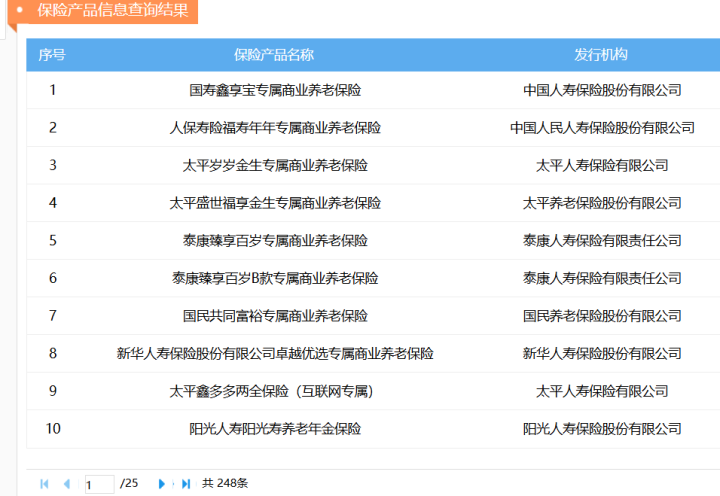
Task: Click issuer 太平人寿保险有限公司 in row 3
Action: (602, 165)
